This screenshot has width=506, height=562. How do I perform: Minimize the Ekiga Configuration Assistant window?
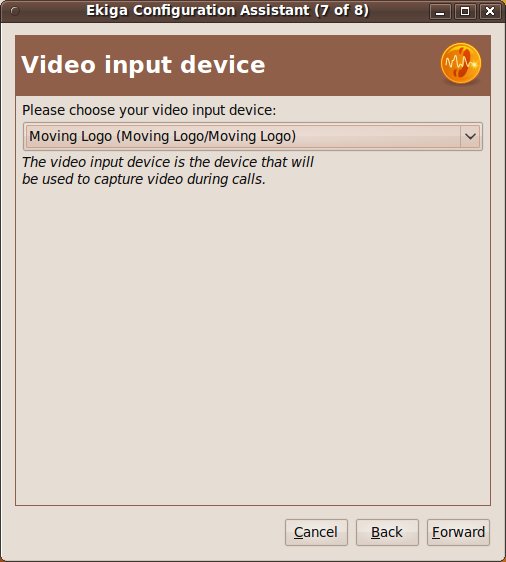pyautogui.click(x=440, y=11)
